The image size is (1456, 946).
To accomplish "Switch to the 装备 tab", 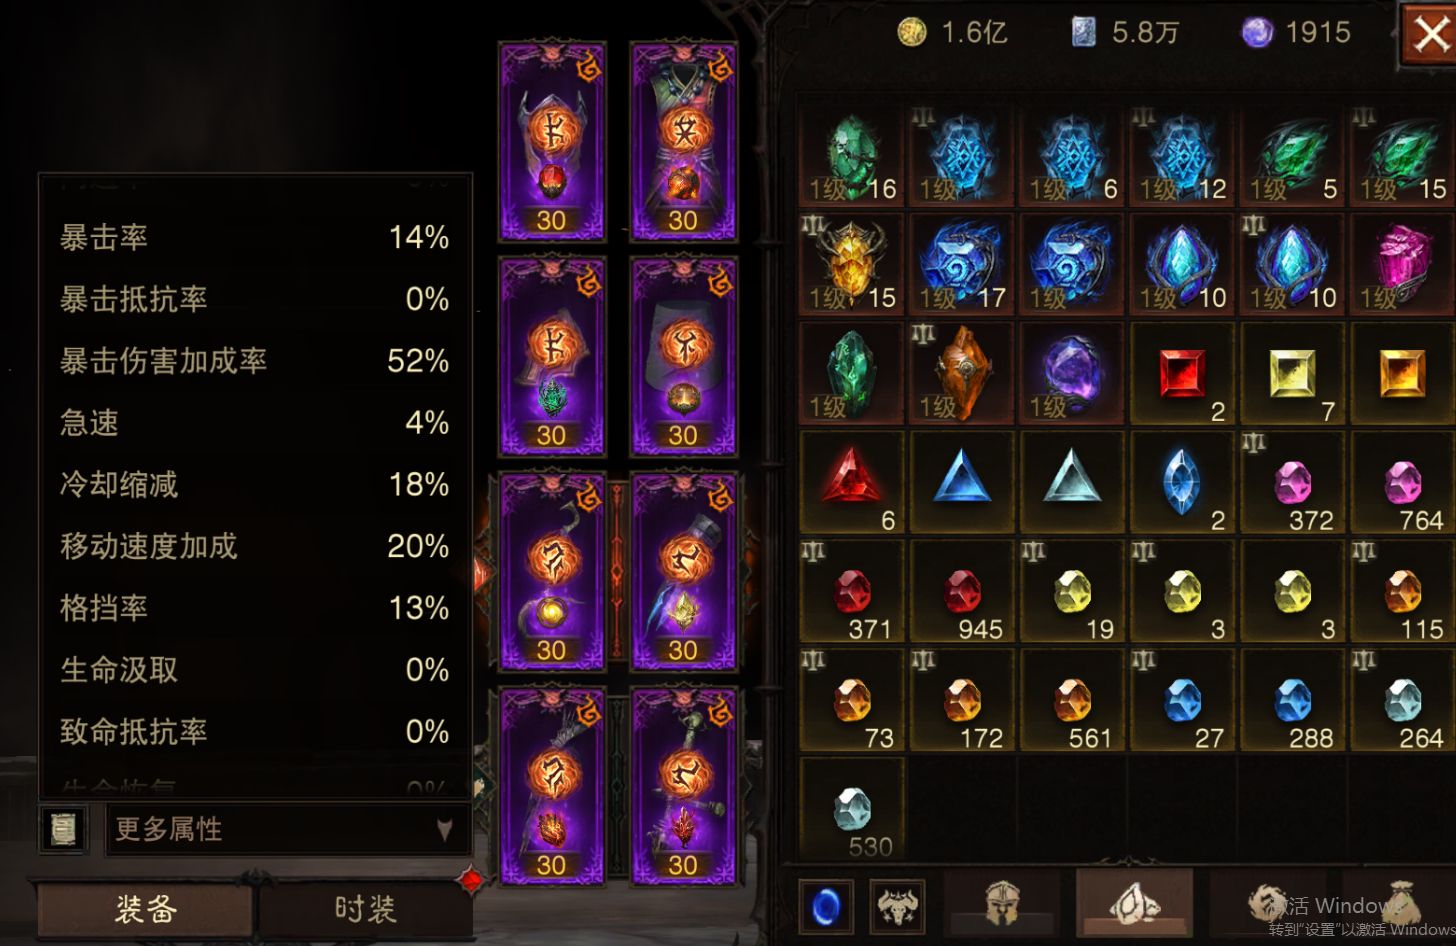I will [146, 909].
